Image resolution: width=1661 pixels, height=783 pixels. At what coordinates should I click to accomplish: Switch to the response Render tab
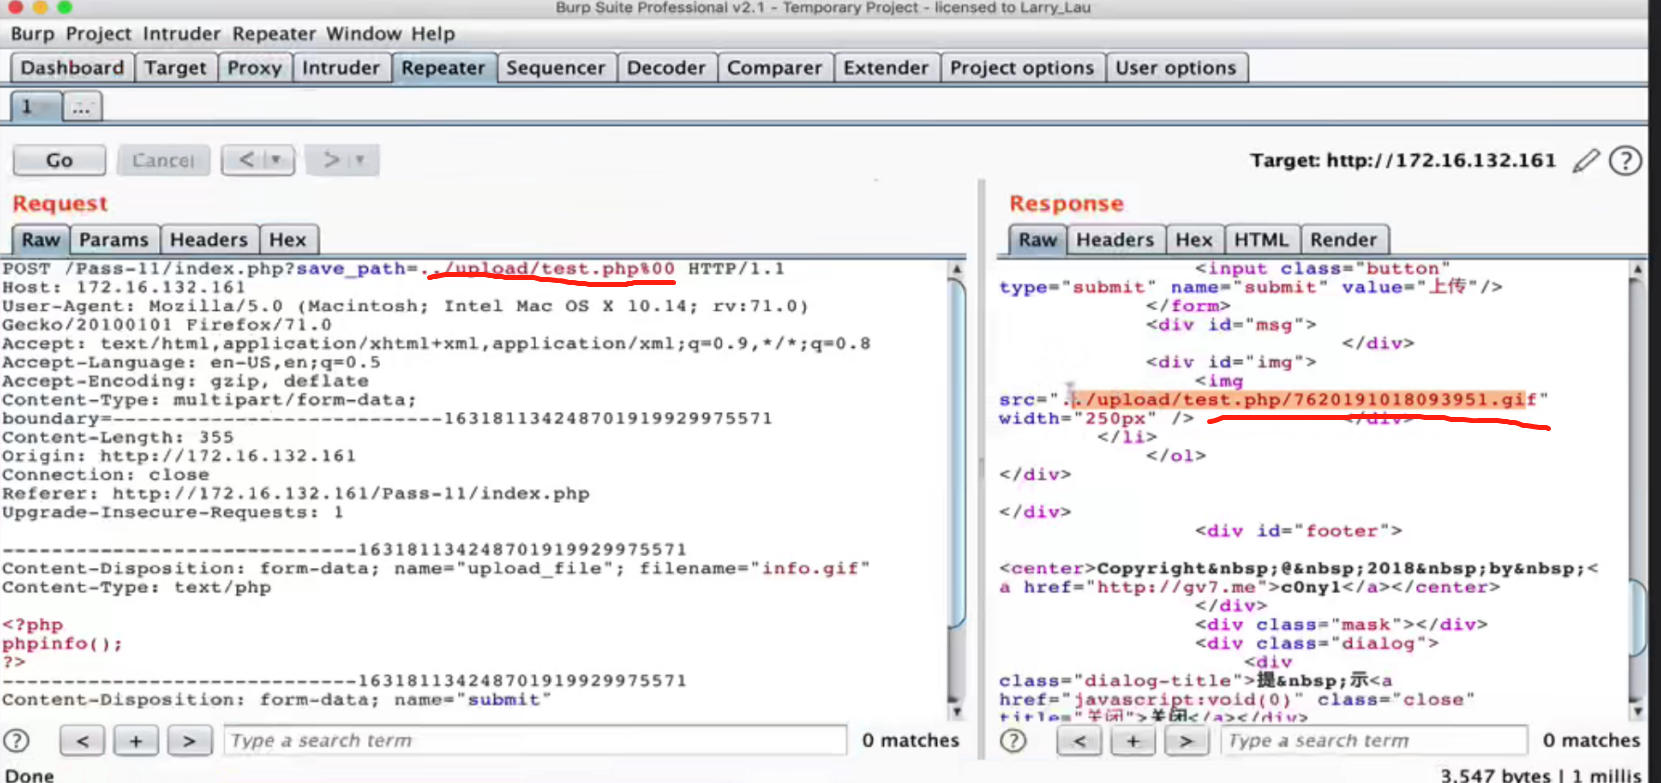coord(1344,240)
